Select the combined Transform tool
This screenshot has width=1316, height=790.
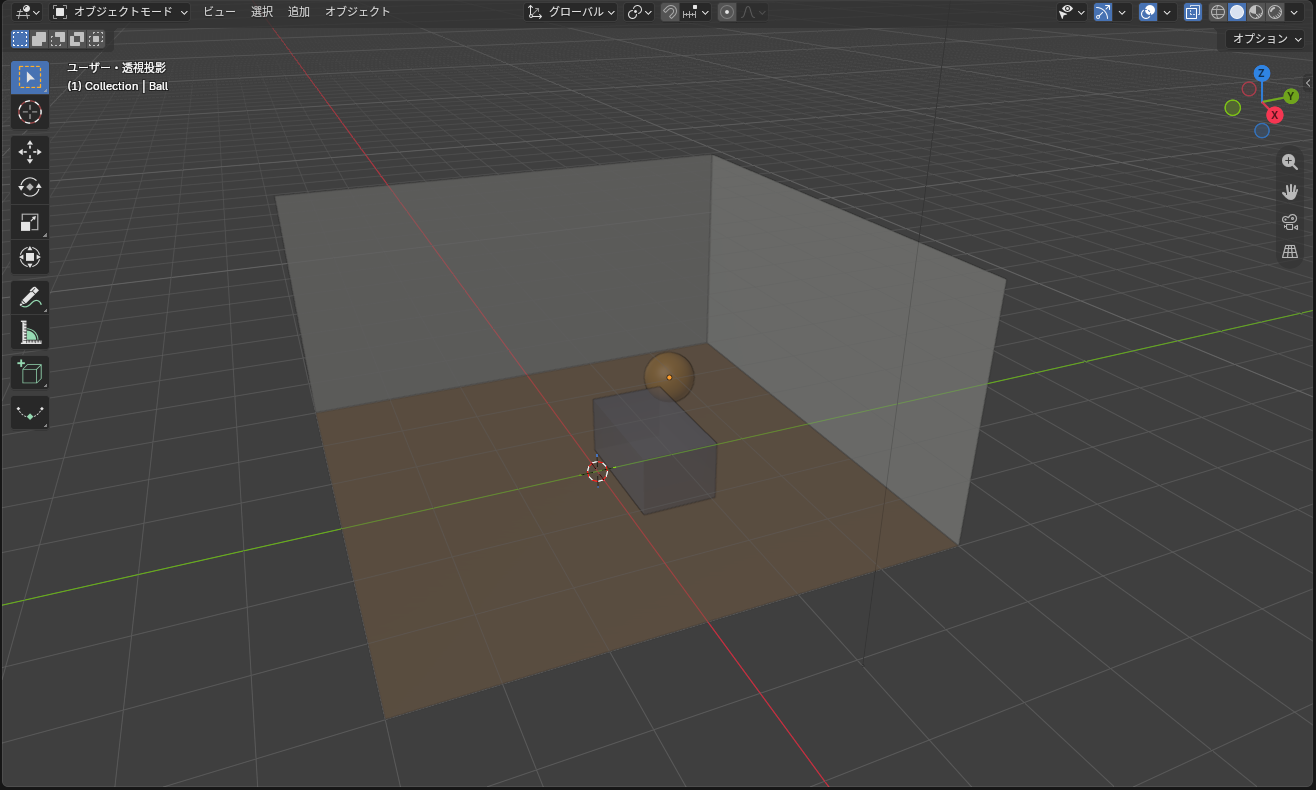30,257
